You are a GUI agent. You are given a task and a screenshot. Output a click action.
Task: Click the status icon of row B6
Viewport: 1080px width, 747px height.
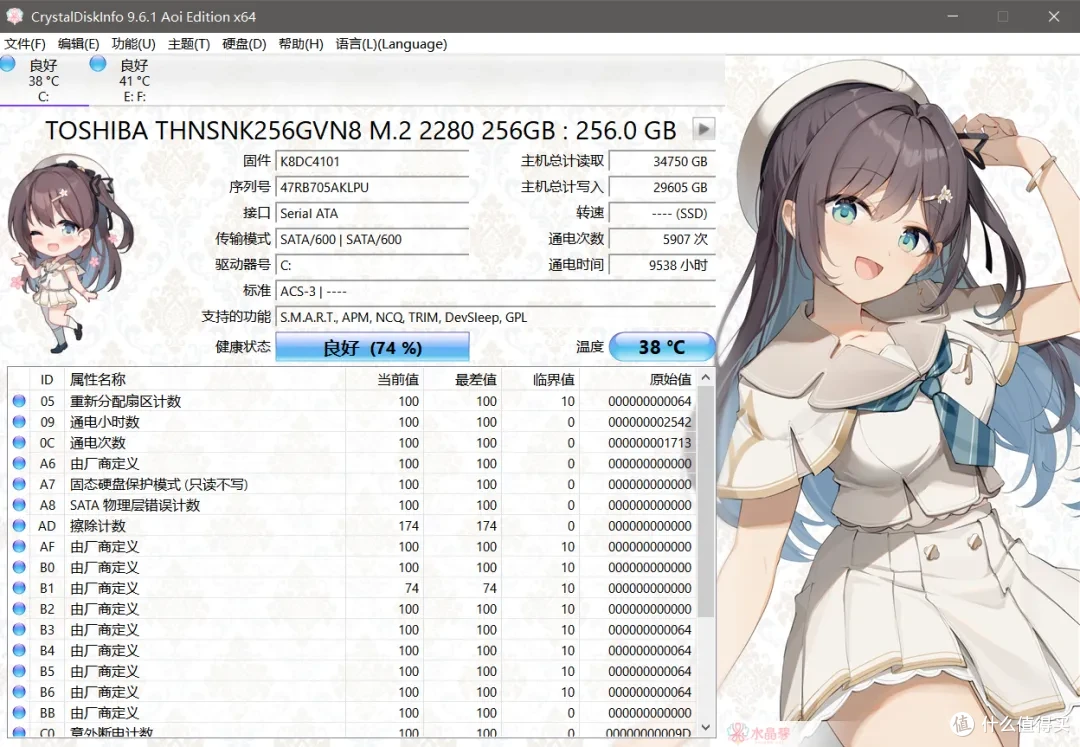(x=19, y=692)
